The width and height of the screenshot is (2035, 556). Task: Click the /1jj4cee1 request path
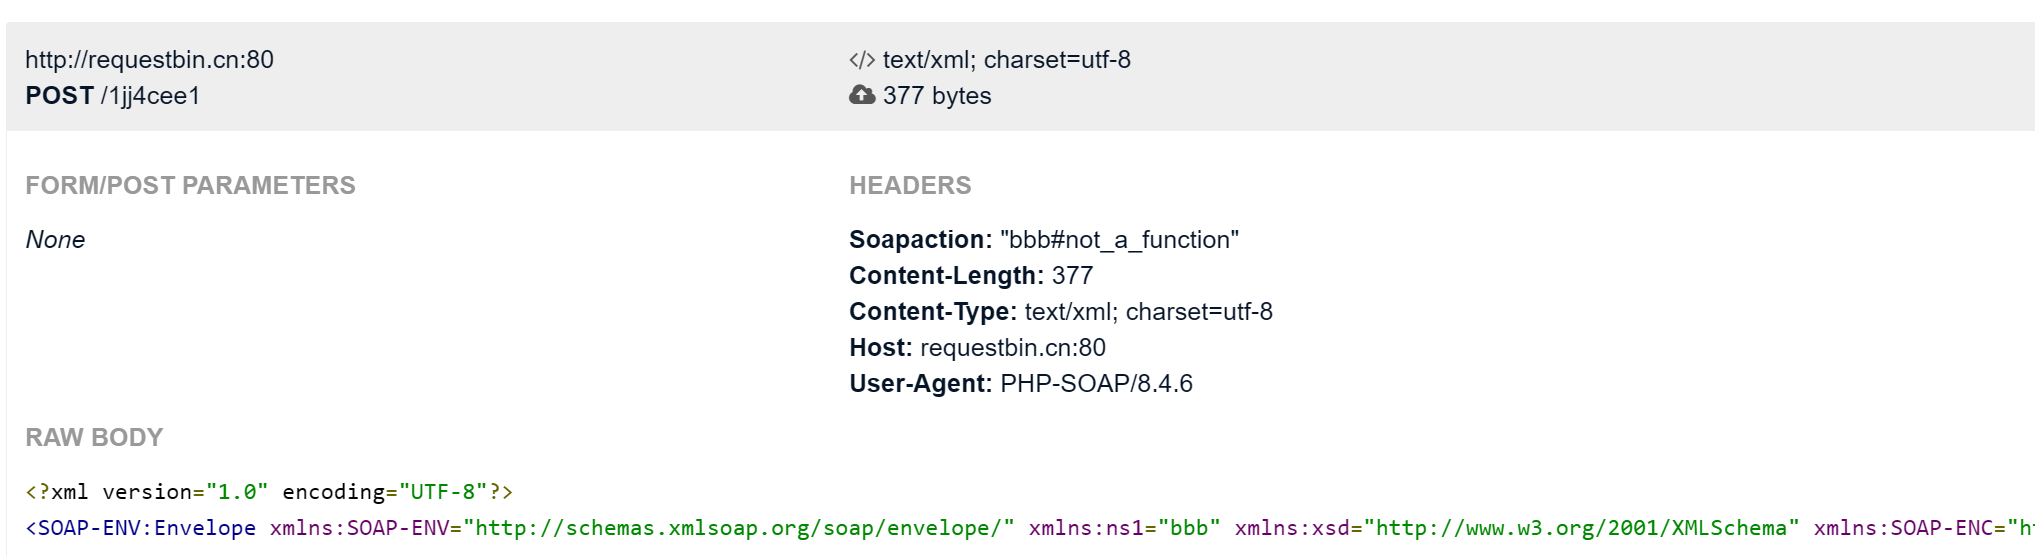(x=150, y=96)
